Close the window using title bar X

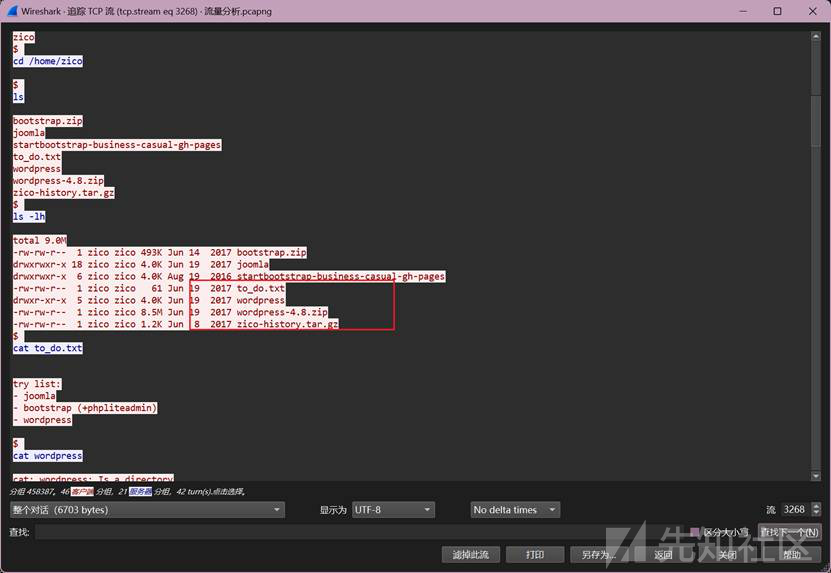812,11
